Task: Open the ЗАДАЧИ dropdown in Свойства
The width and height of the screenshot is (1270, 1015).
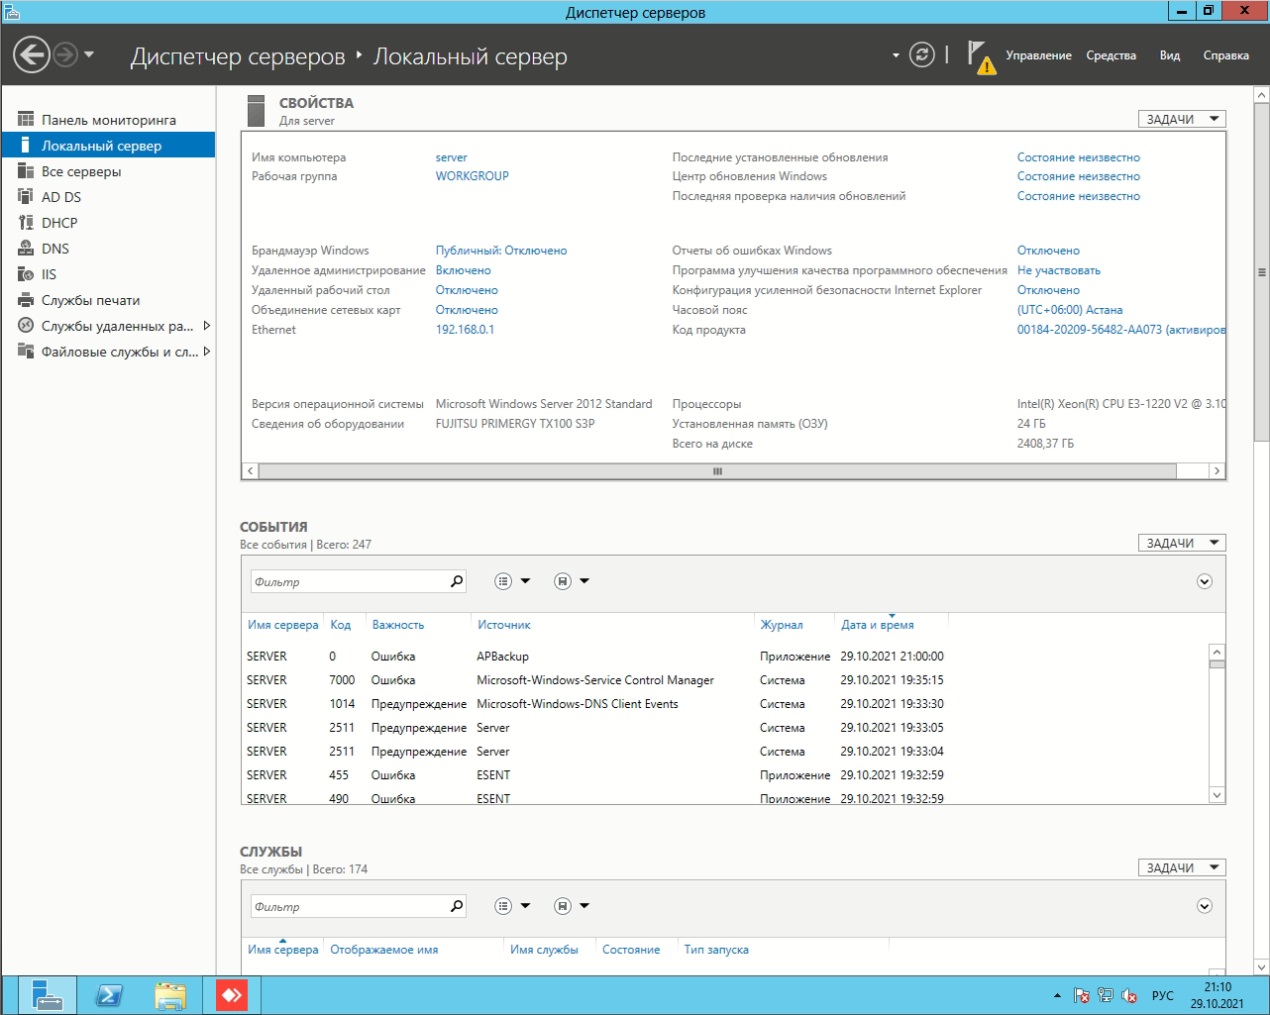Action: click(x=1182, y=119)
